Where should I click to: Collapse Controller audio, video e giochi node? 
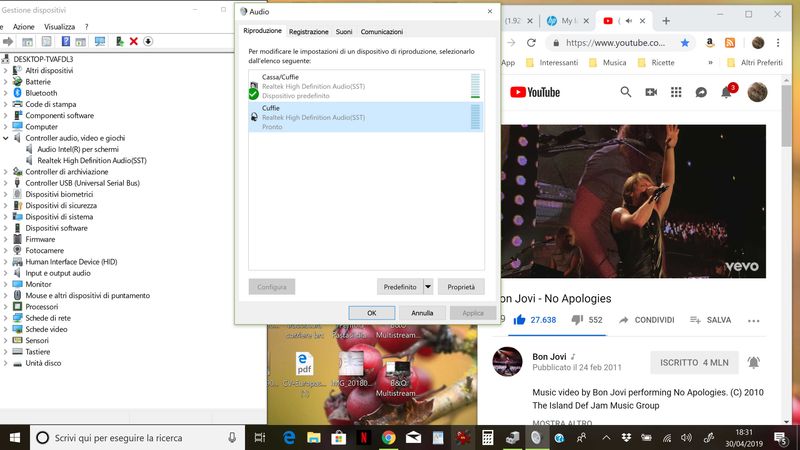(6, 138)
